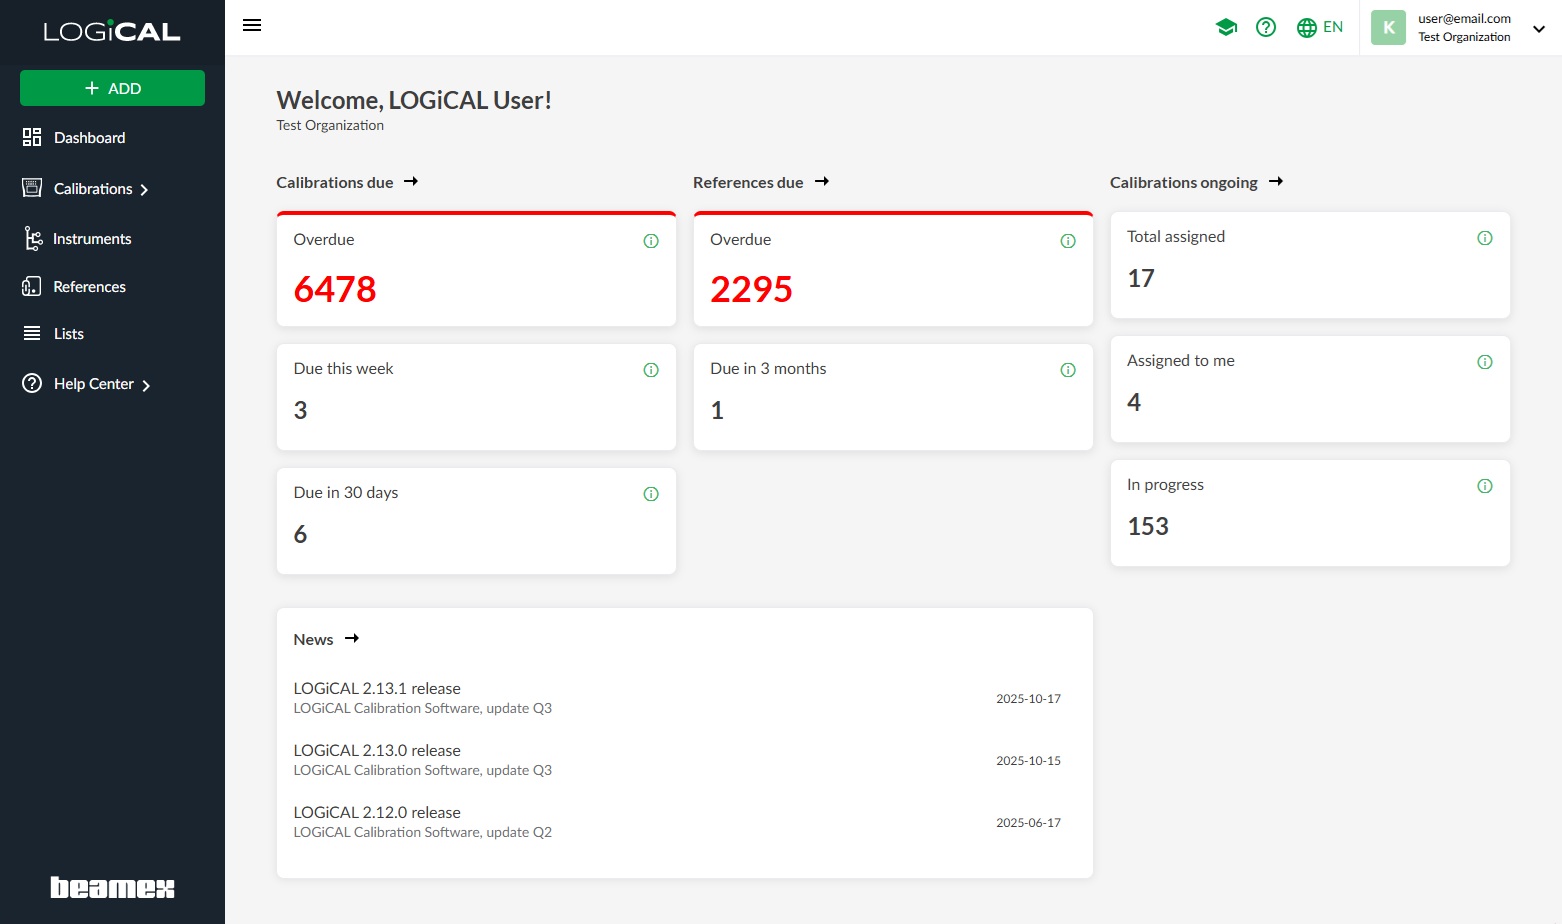The image size is (1562, 924).
Task: Click the help question mark icon in header
Action: [x=1266, y=27]
